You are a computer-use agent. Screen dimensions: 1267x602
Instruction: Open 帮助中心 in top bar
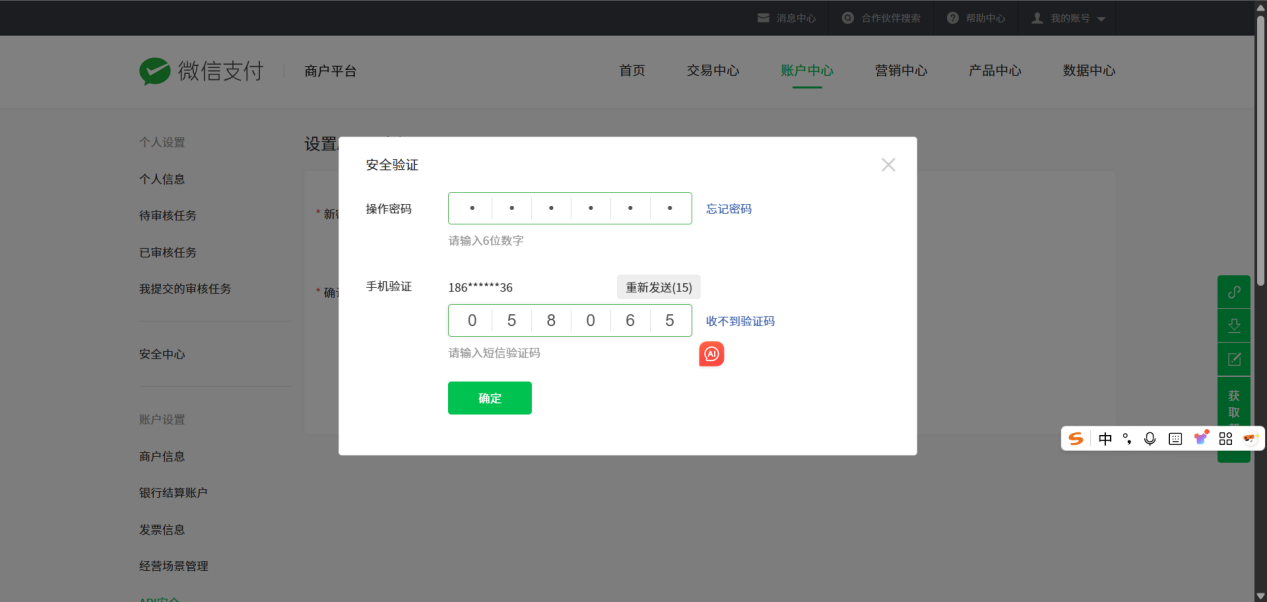[976, 19]
